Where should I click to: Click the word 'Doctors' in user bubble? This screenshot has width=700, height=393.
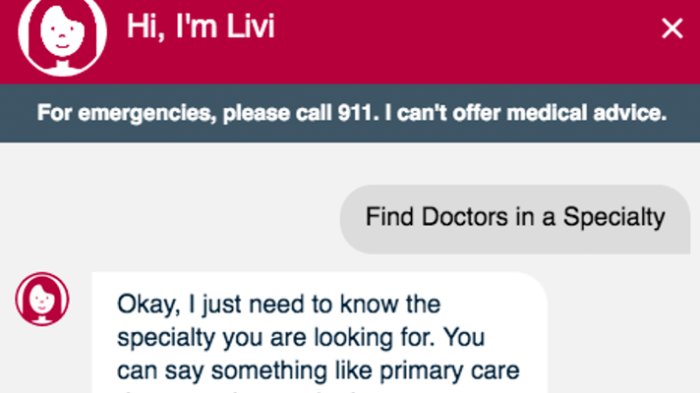(x=465, y=217)
